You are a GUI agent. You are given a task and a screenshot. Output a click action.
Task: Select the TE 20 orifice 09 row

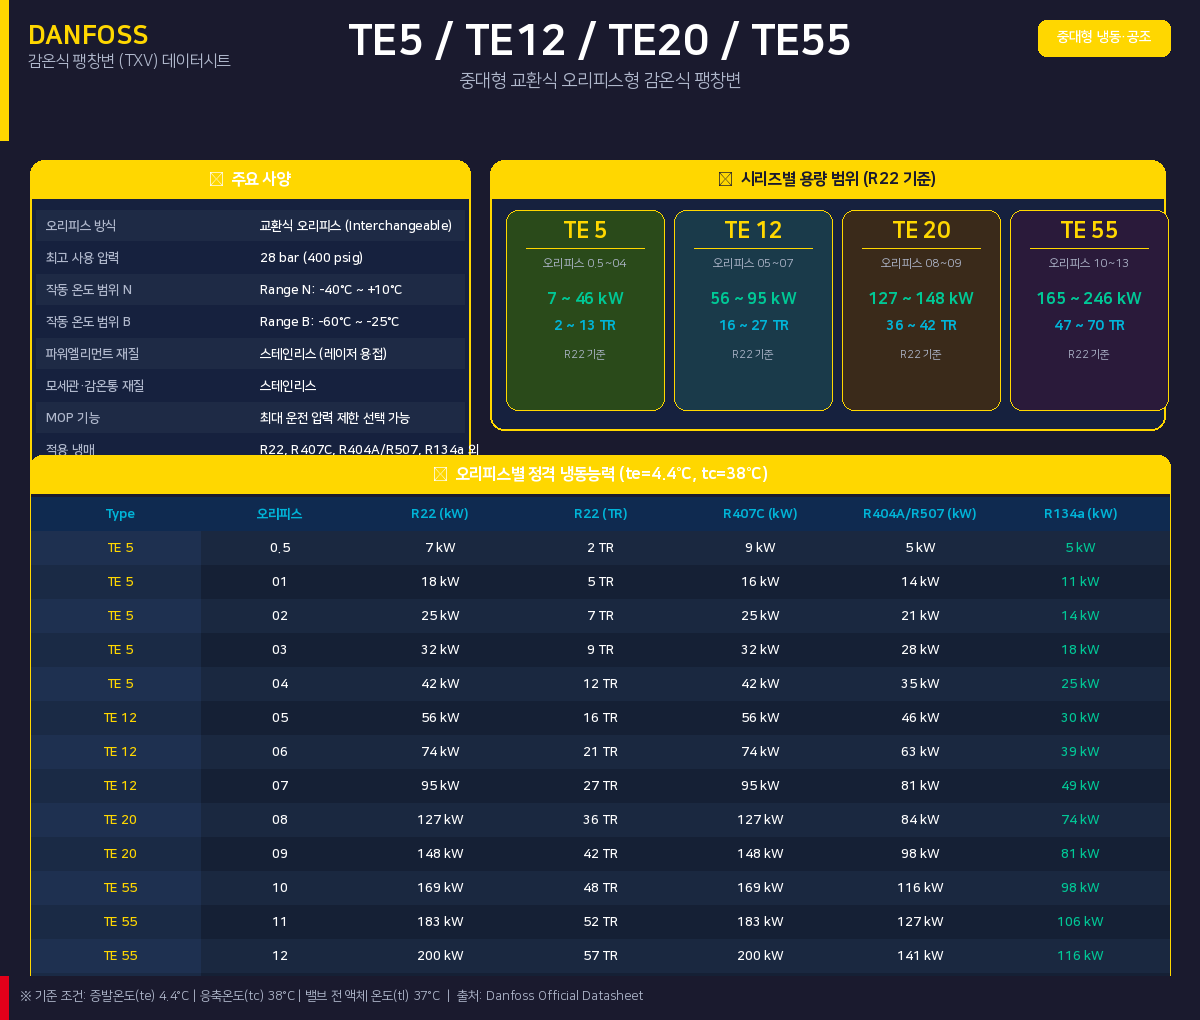pyautogui.click(x=600, y=854)
